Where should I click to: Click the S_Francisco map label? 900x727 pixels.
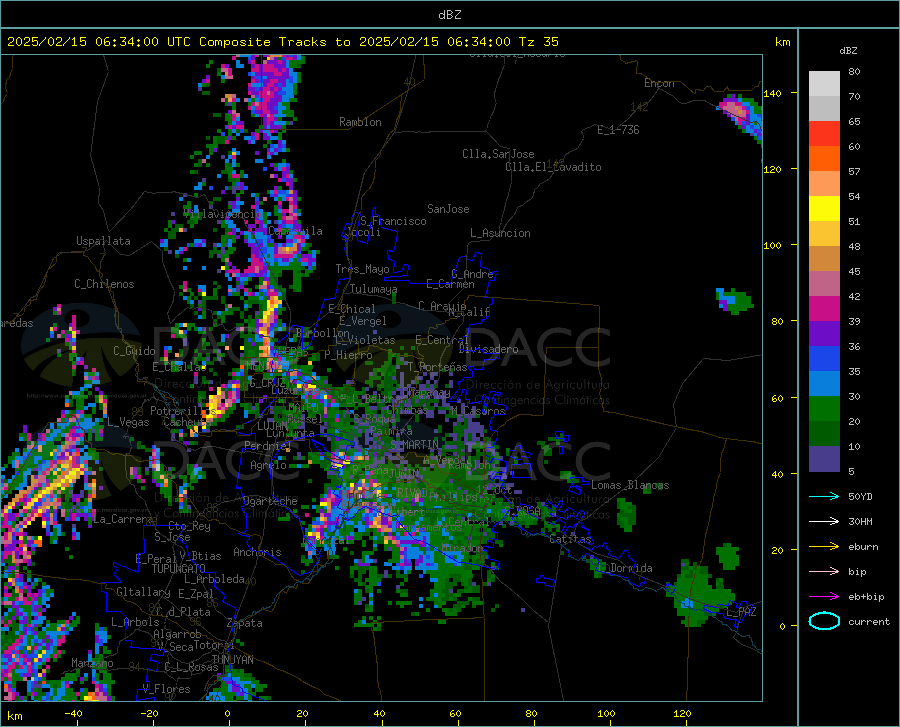coord(393,221)
